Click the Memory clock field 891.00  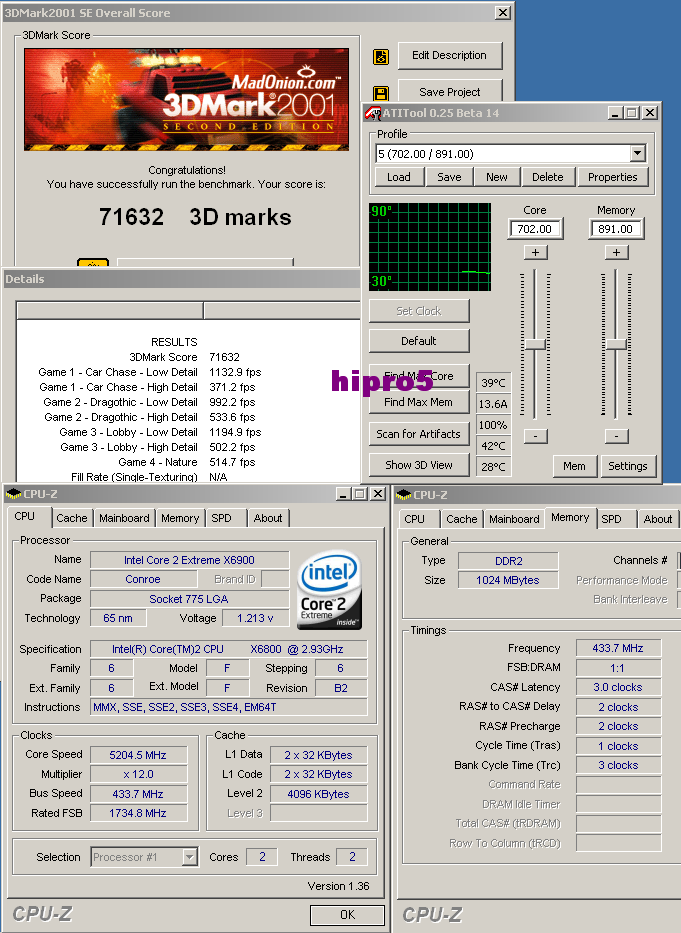tap(616, 229)
